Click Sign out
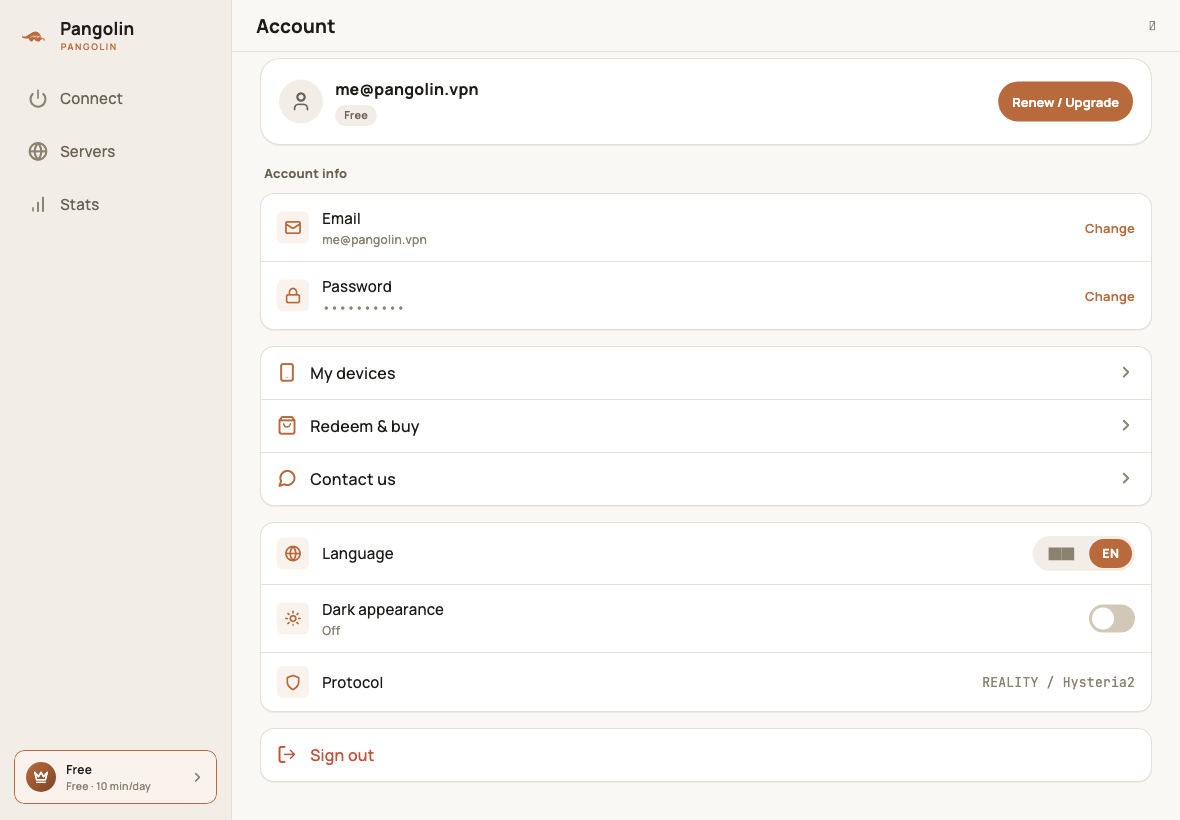Screen dimensions: 1180x820 click(x=706, y=755)
